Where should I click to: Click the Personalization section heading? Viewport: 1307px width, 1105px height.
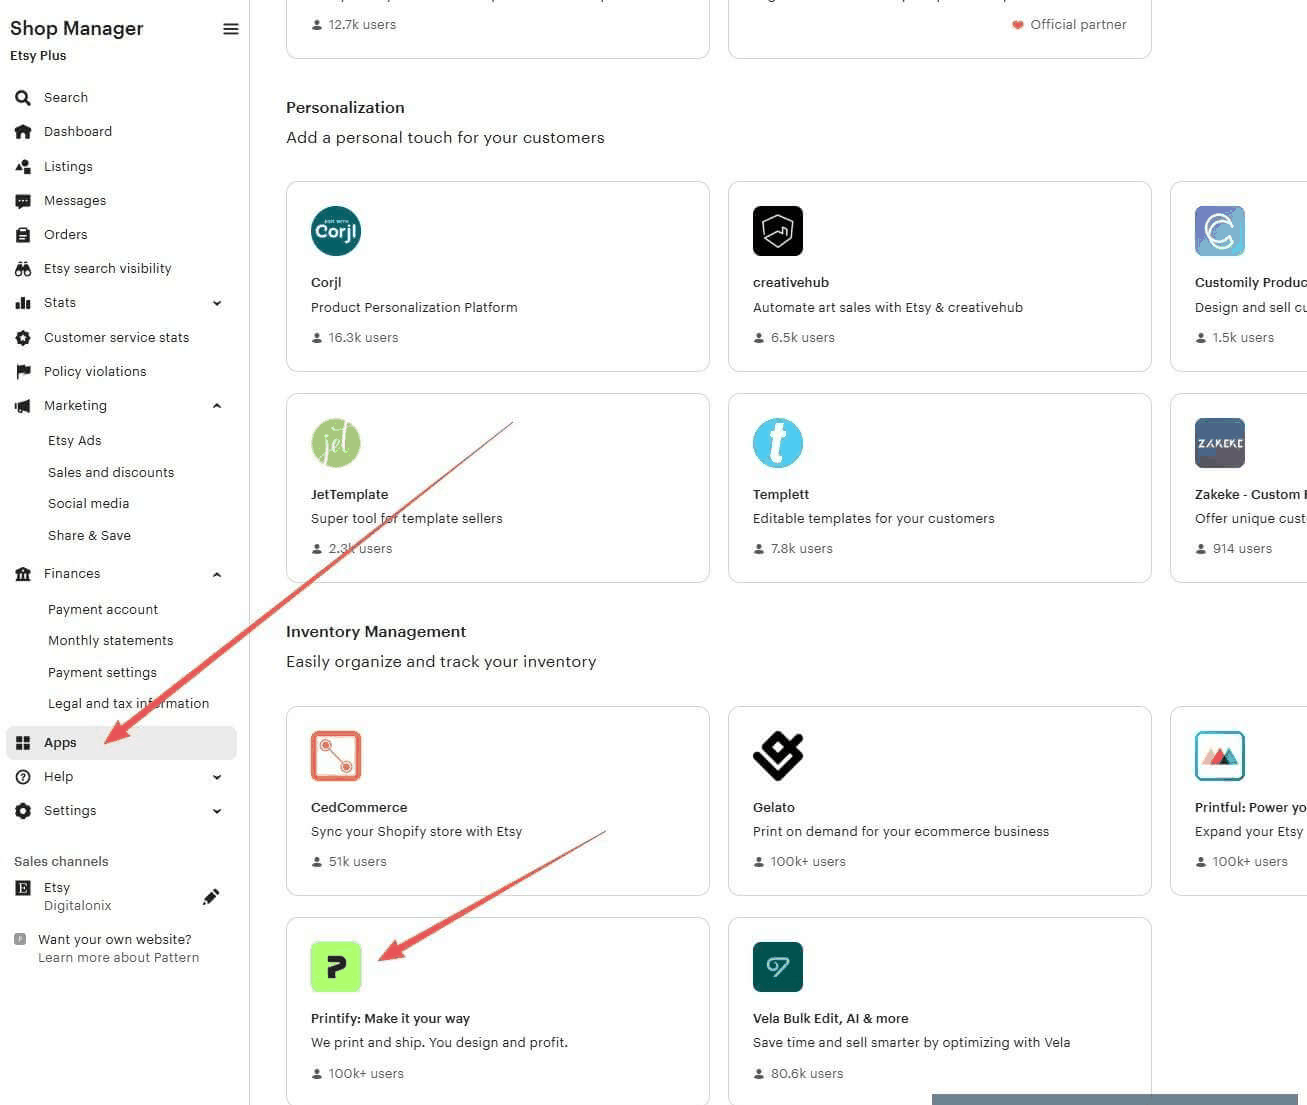coord(345,108)
